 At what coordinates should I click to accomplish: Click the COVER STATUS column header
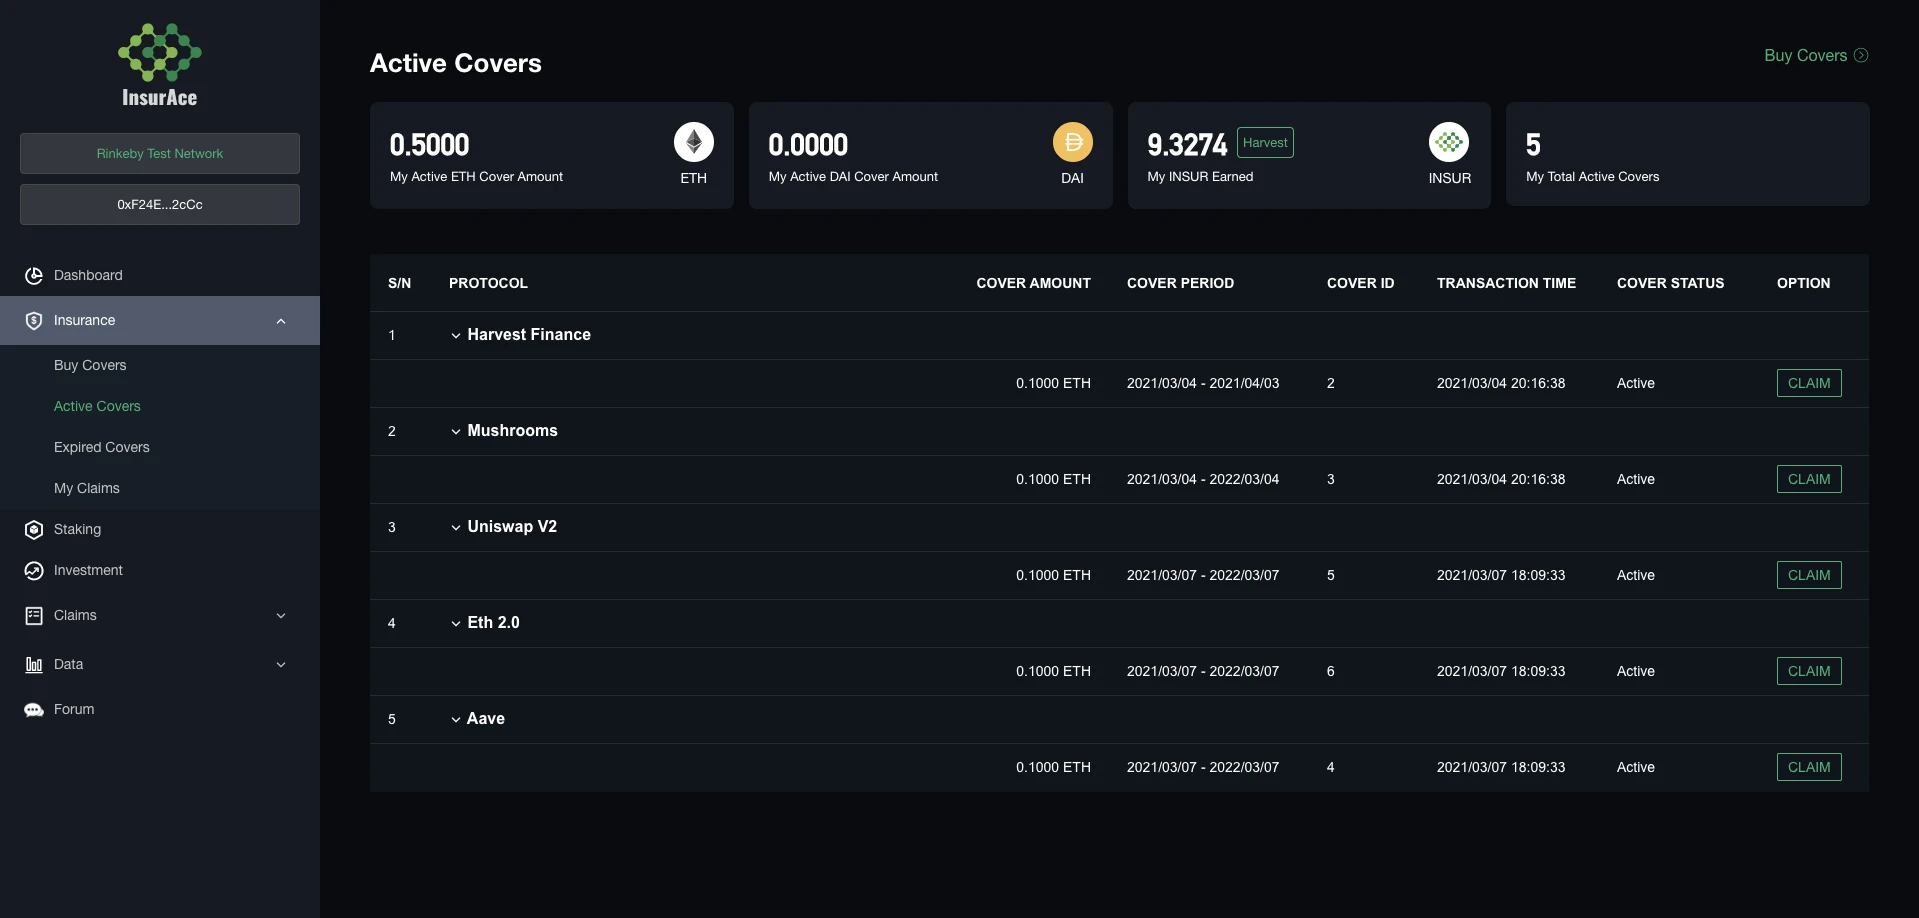click(x=1670, y=283)
